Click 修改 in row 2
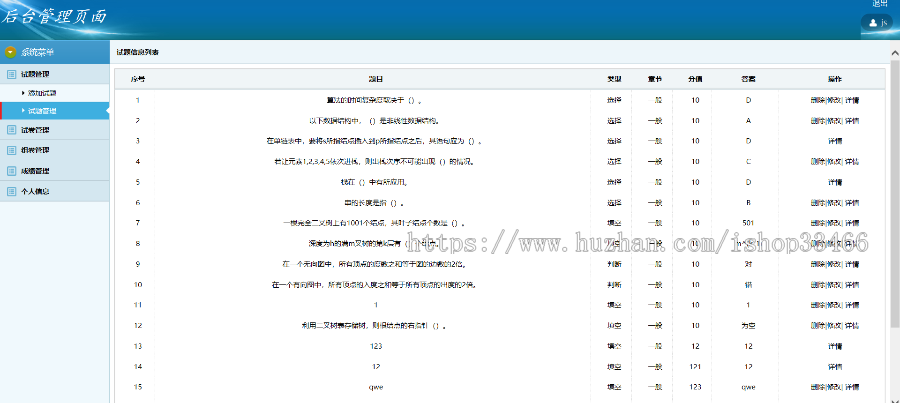Viewport: 900px width, 403px height. click(x=833, y=121)
